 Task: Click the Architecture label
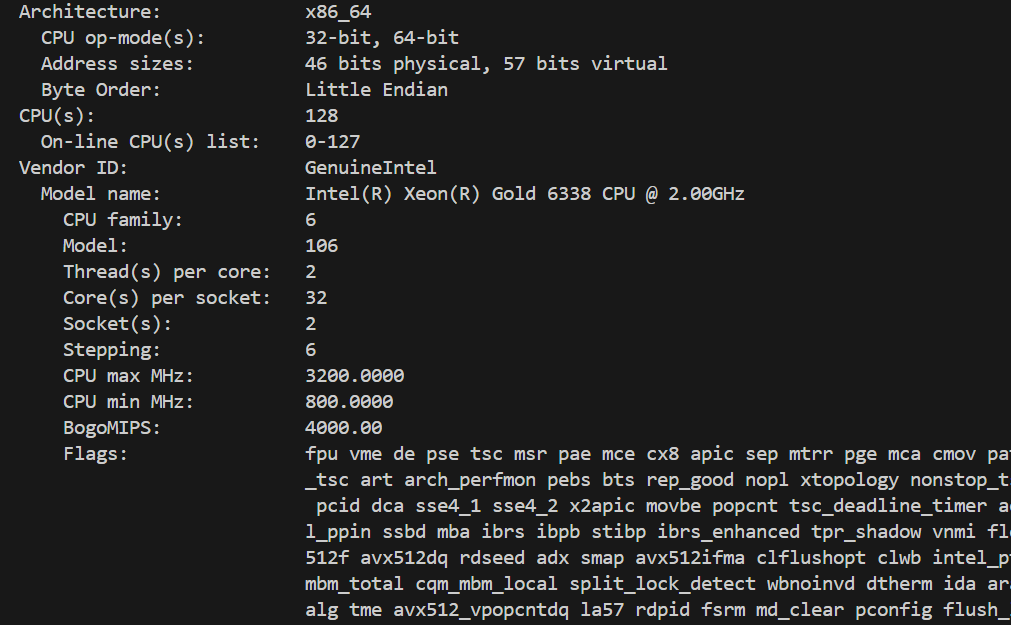89,12
